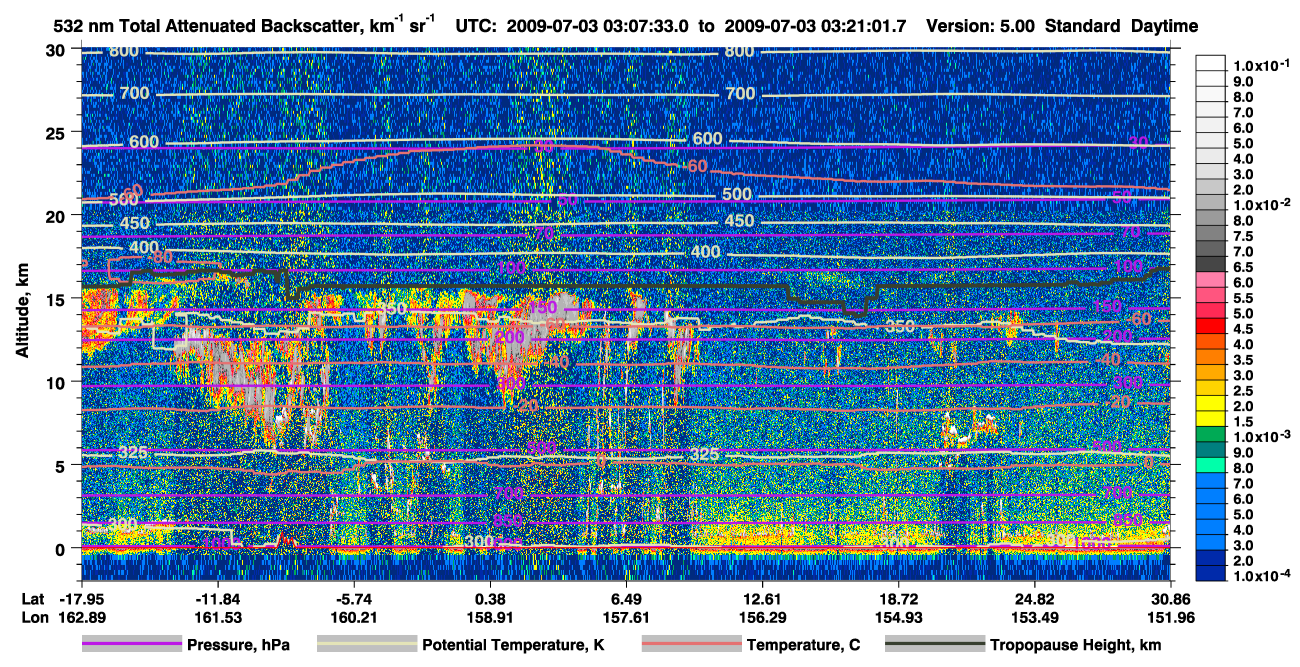Click the salmon Temperature legend line swatch
The width and height of the screenshot is (1300, 667).
pos(690,645)
